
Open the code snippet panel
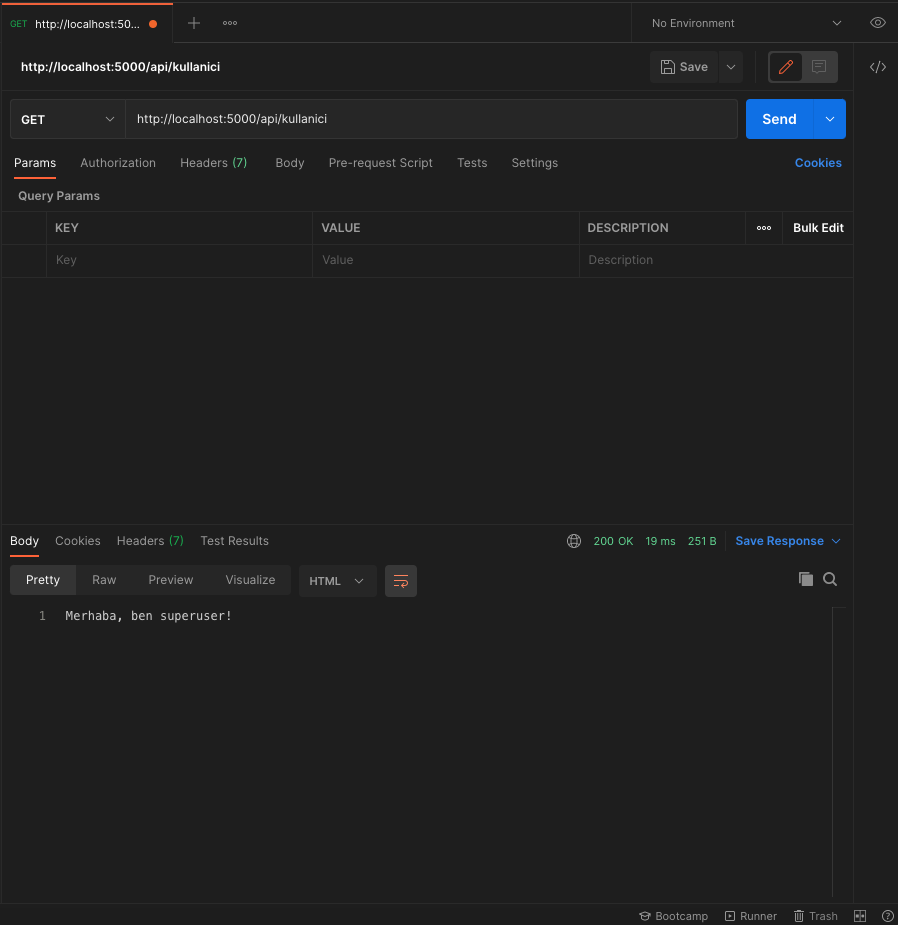878,67
